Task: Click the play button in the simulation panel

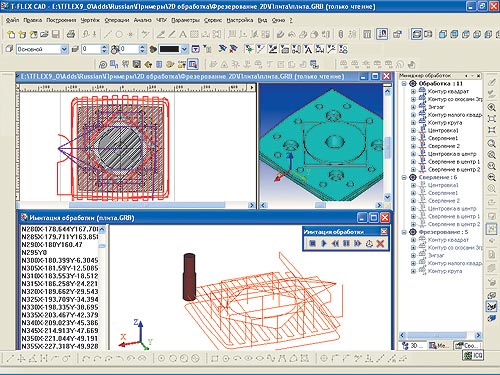Action: (x=324, y=243)
